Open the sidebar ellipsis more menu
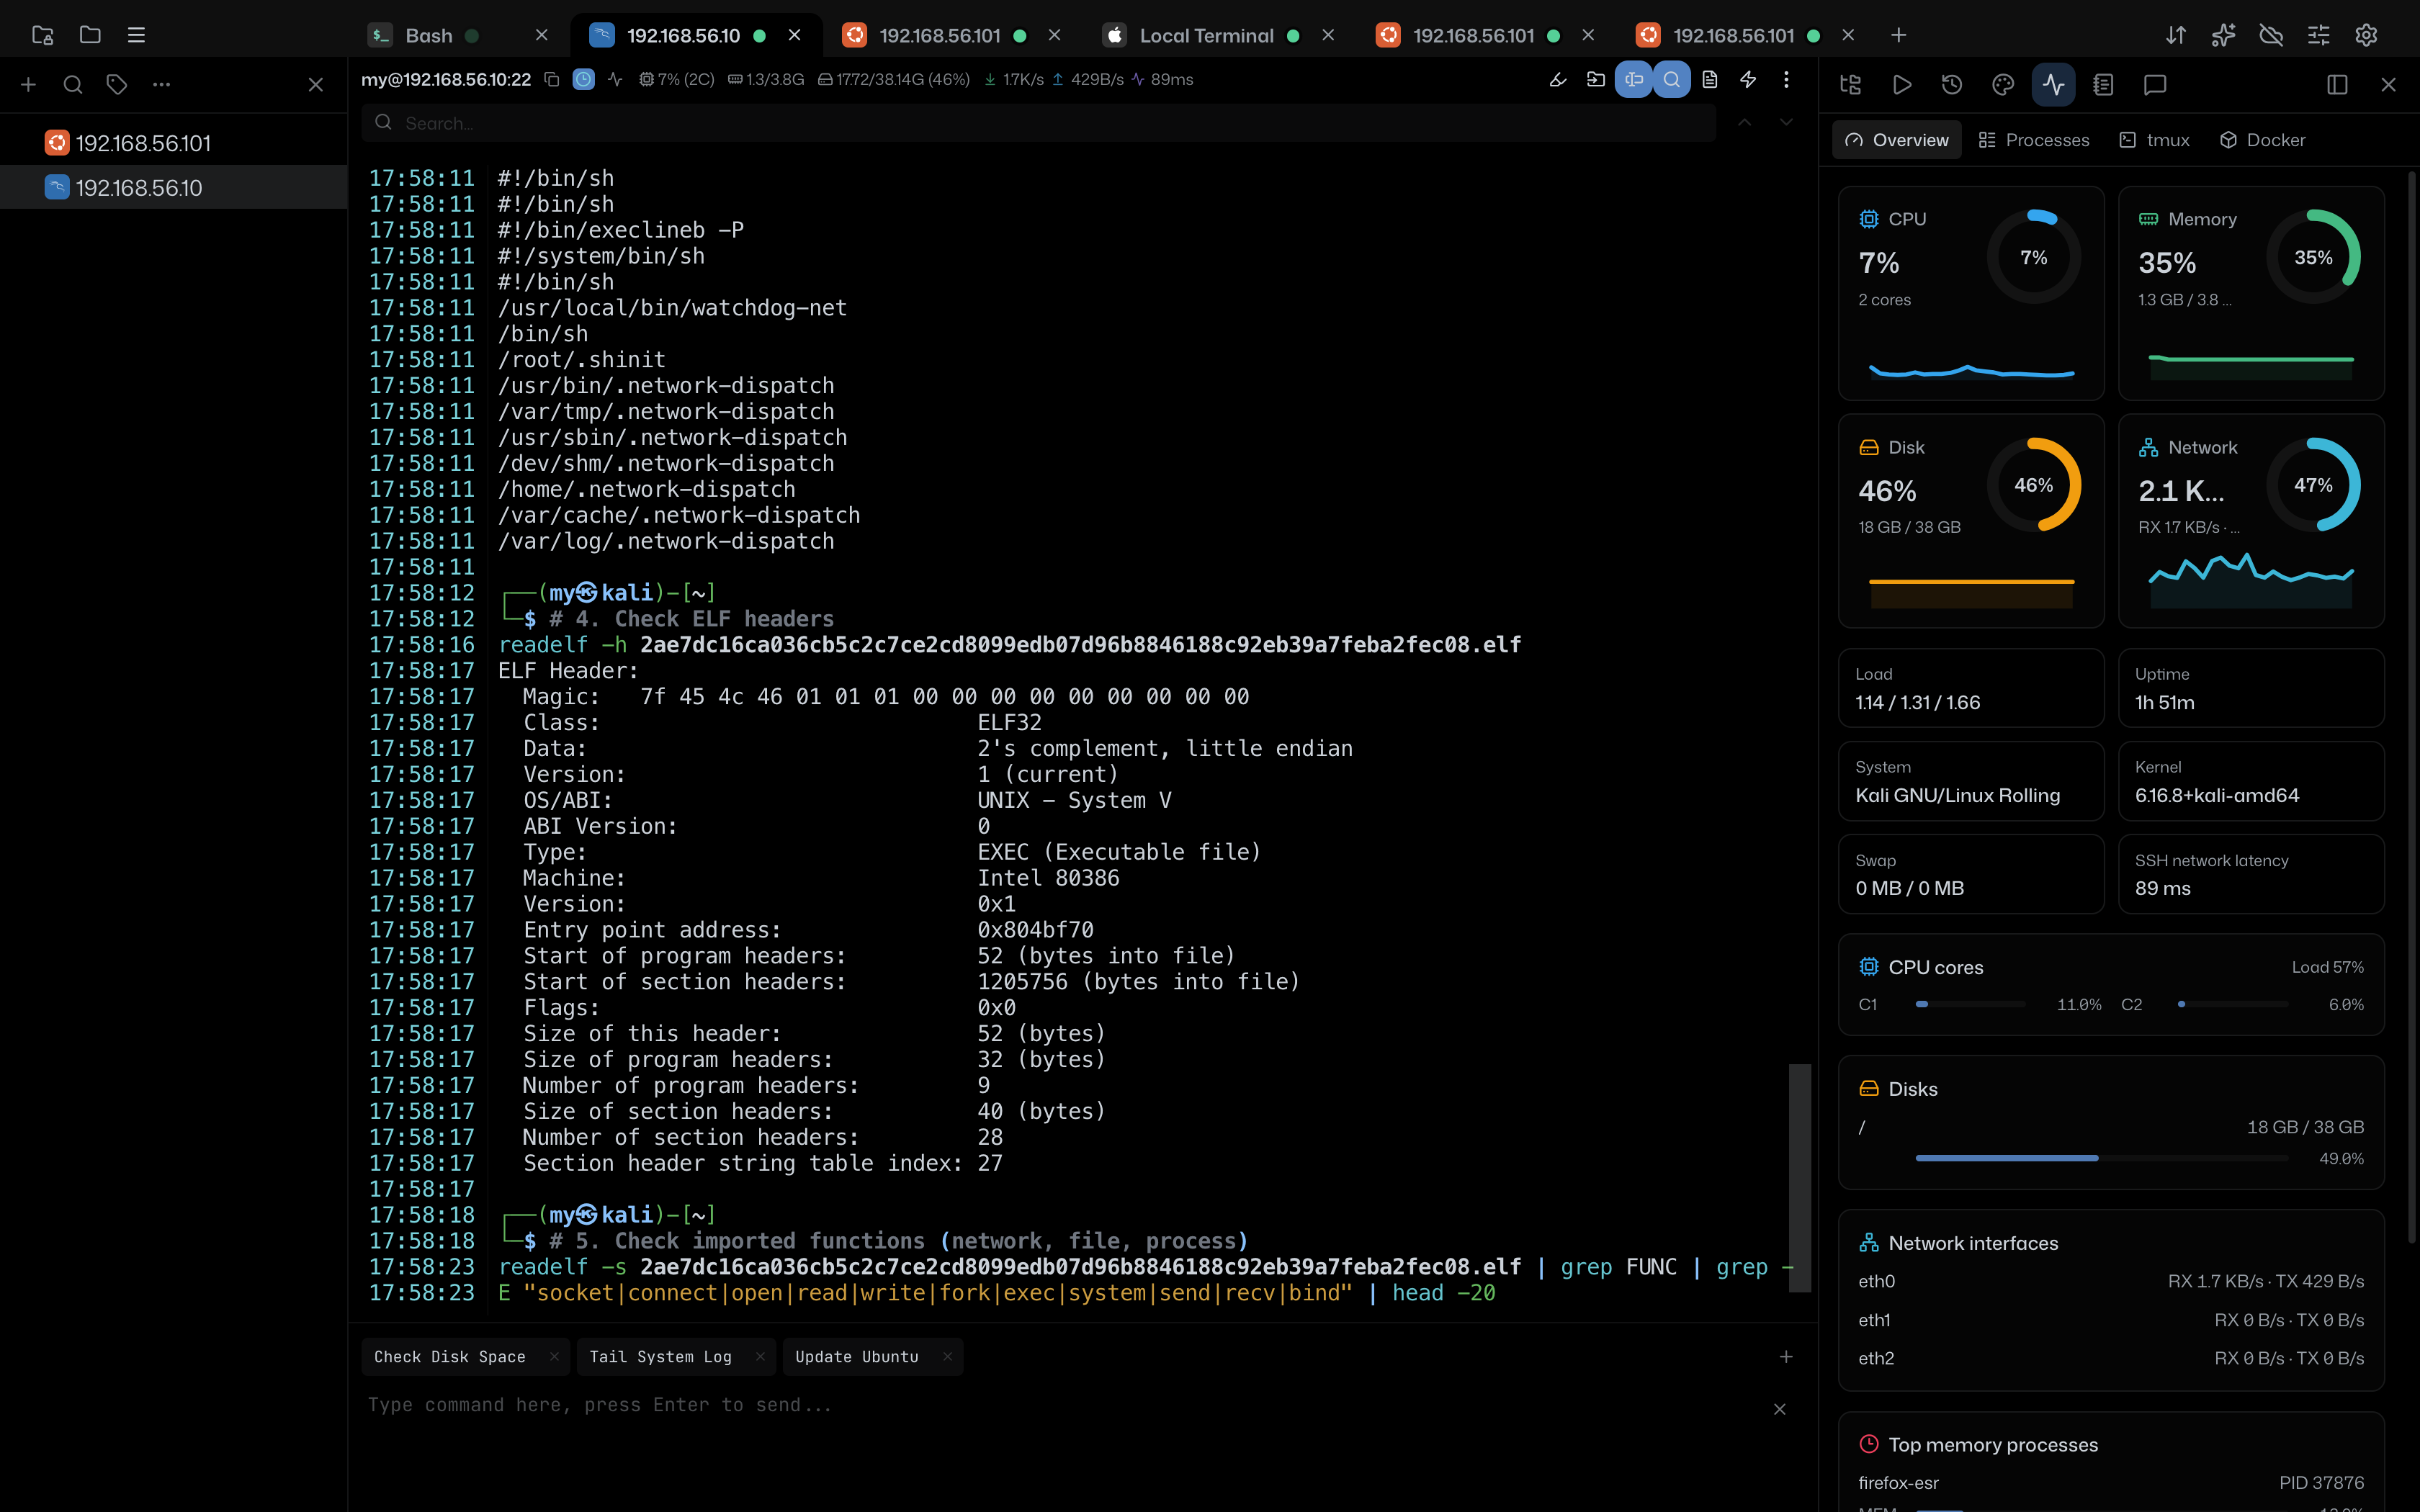The height and width of the screenshot is (1512, 2420). 161,85
